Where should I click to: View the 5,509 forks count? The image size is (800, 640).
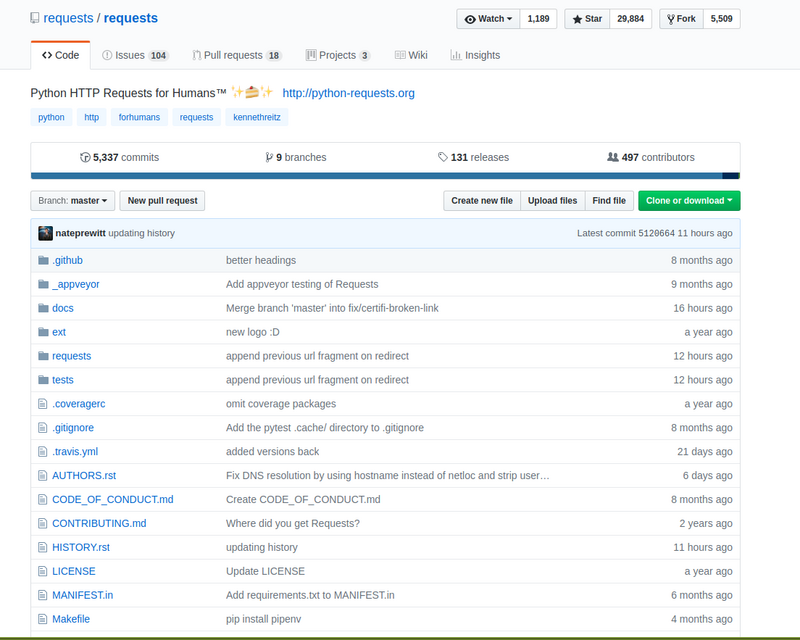pos(721,19)
